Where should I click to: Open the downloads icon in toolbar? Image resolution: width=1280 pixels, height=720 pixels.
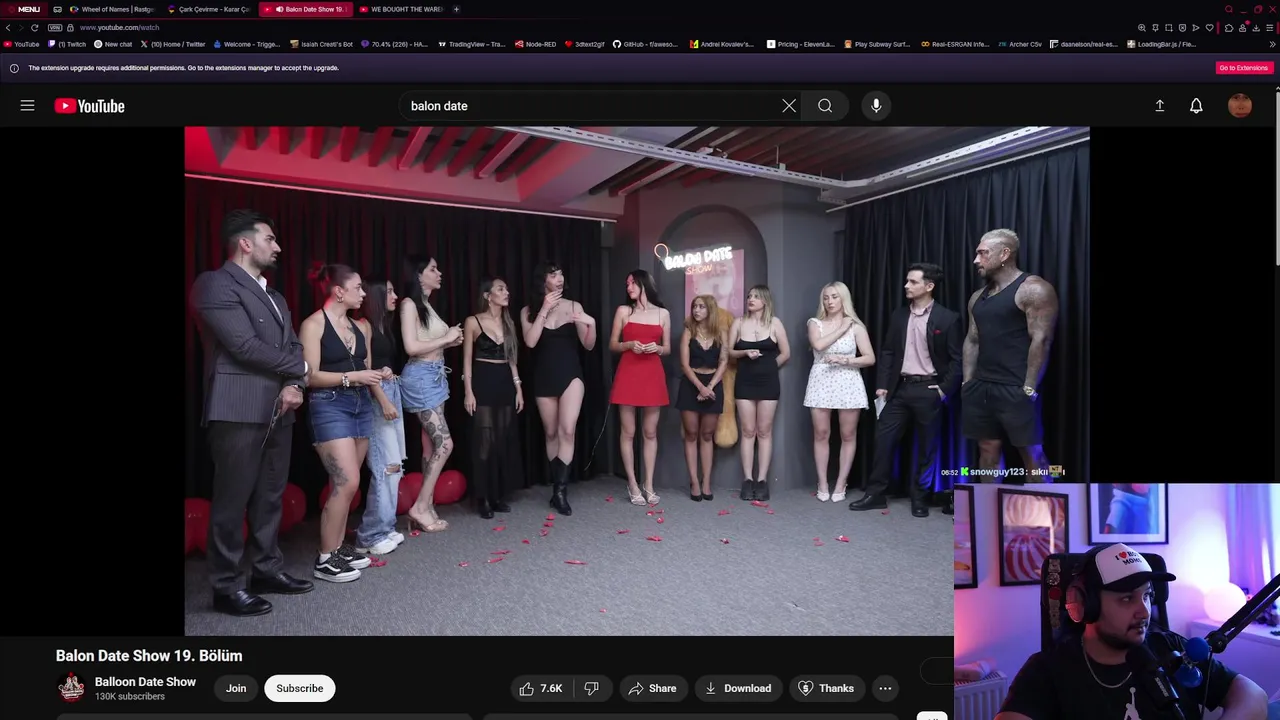[1256, 28]
